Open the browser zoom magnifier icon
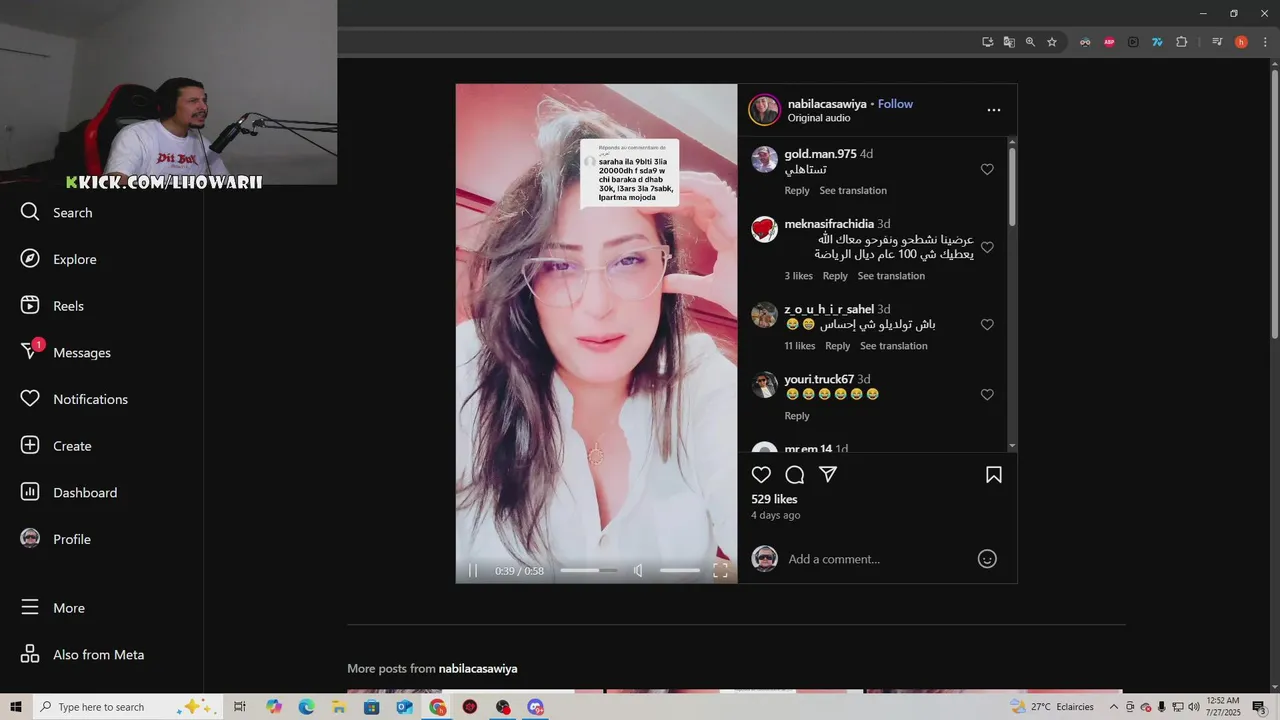 pos(1030,42)
